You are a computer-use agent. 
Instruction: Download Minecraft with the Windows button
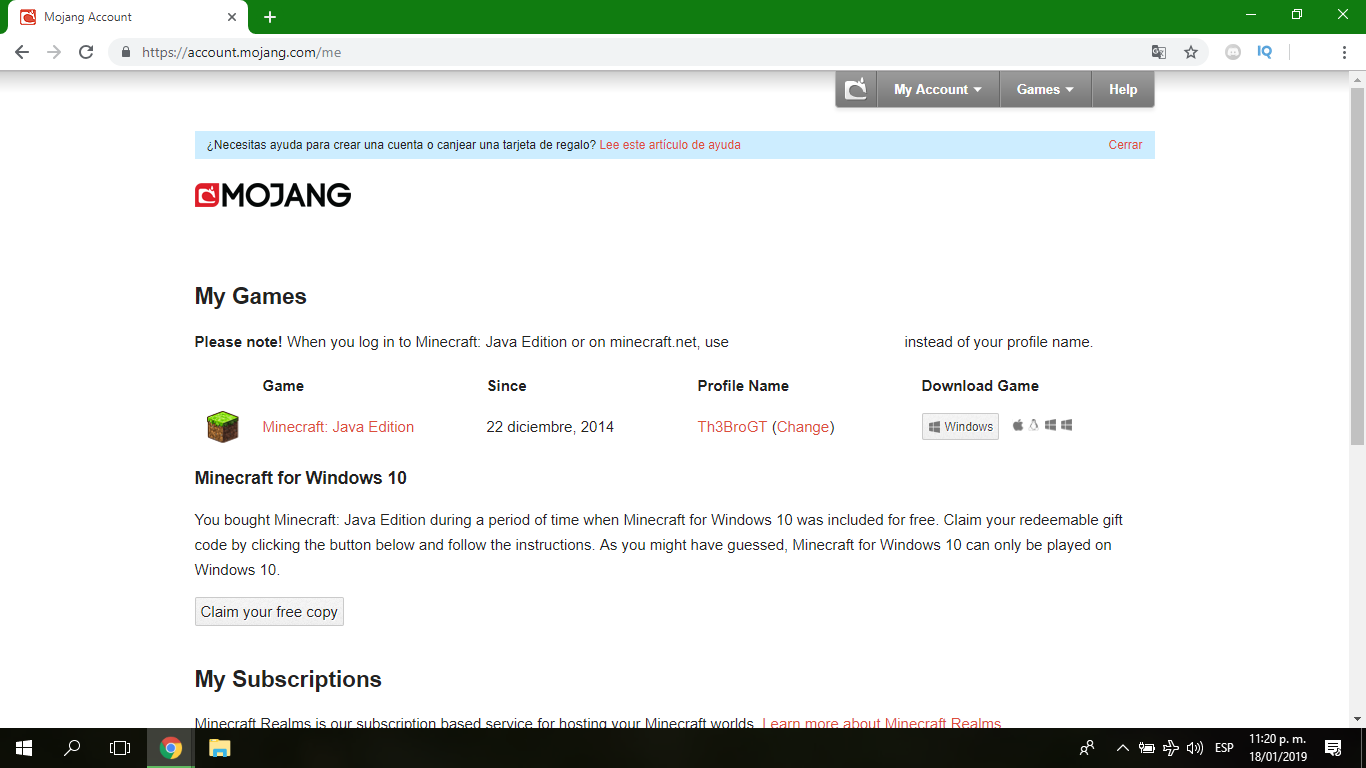pos(960,426)
